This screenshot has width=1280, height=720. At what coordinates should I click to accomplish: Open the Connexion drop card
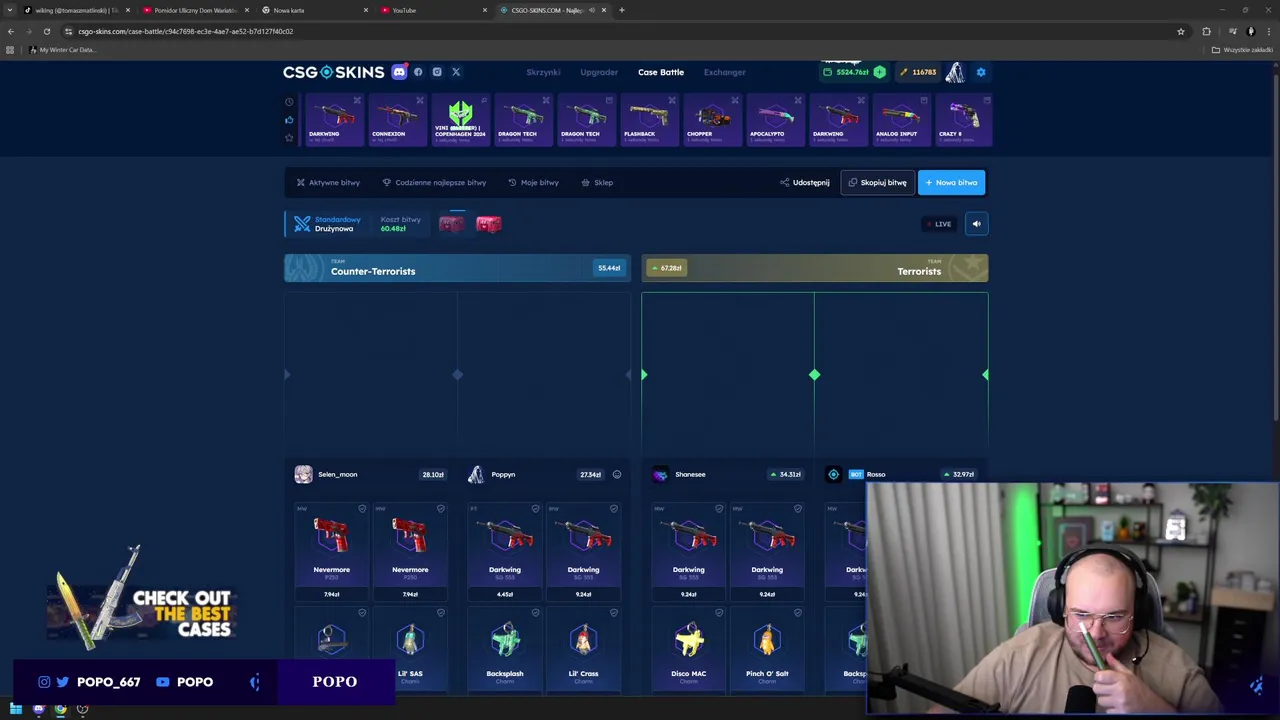(x=397, y=120)
